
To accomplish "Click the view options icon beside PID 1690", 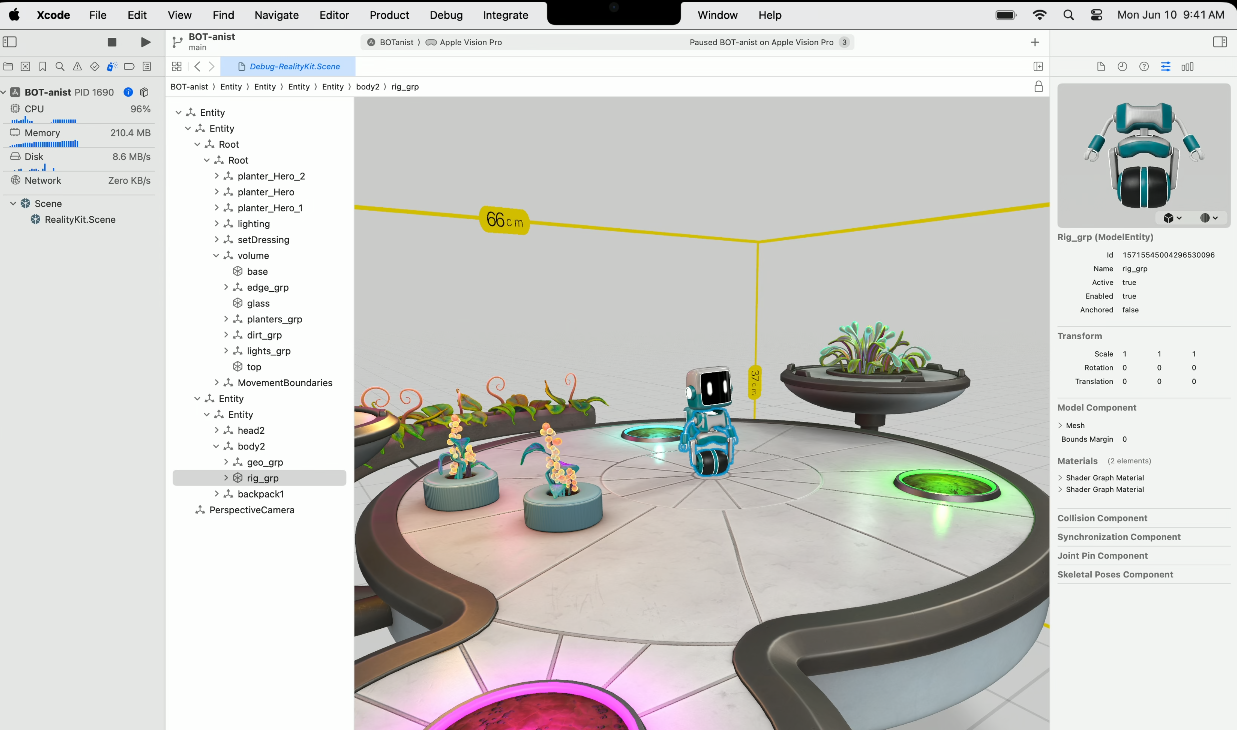I will point(144,92).
